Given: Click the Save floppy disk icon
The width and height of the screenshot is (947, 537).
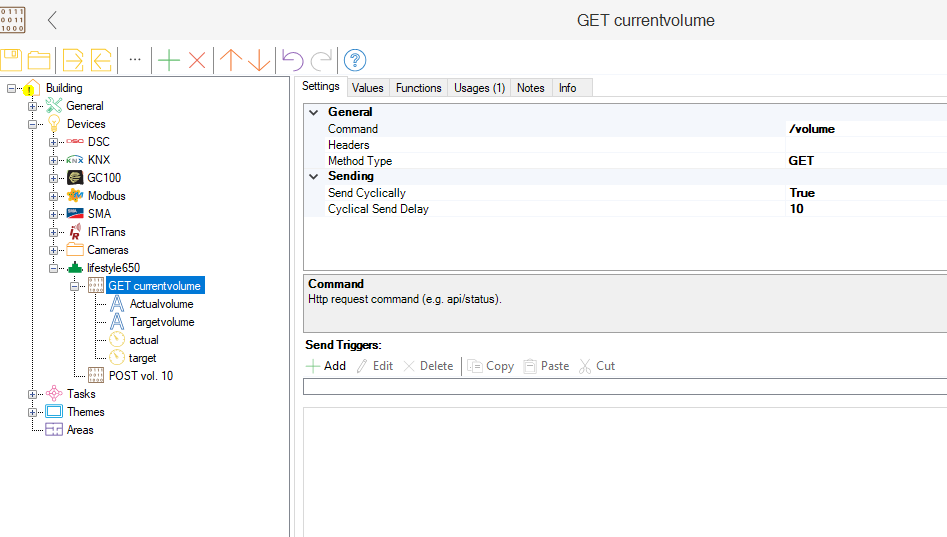Looking at the screenshot, I should 11,60.
